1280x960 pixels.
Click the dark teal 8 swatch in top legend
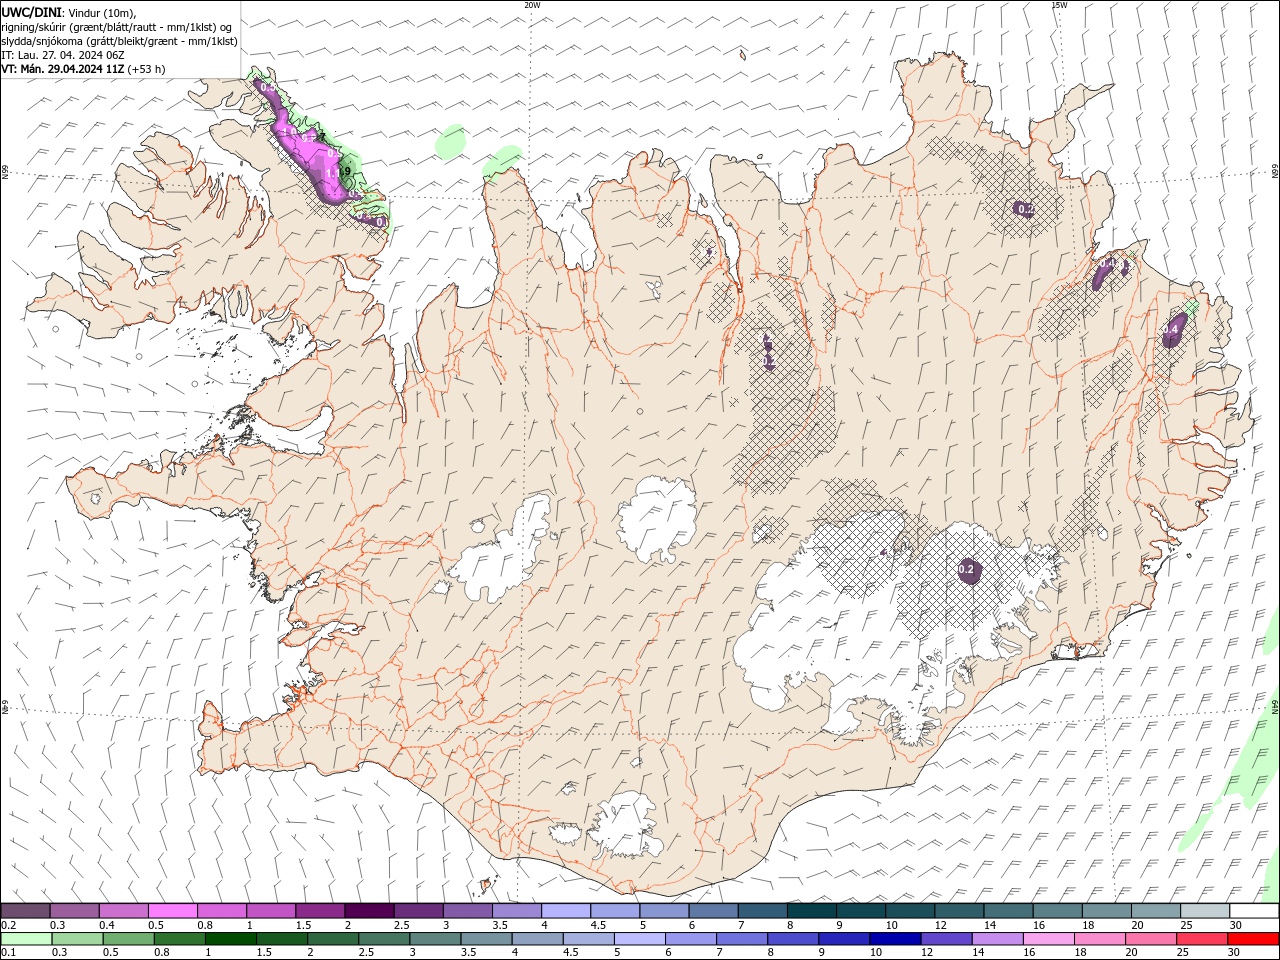[812, 910]
